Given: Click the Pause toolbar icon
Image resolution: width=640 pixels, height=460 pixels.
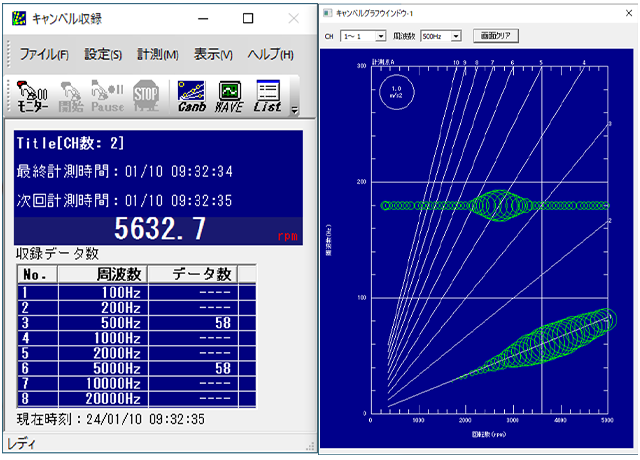Looking at the screenshot, I should tap(107, 97).
